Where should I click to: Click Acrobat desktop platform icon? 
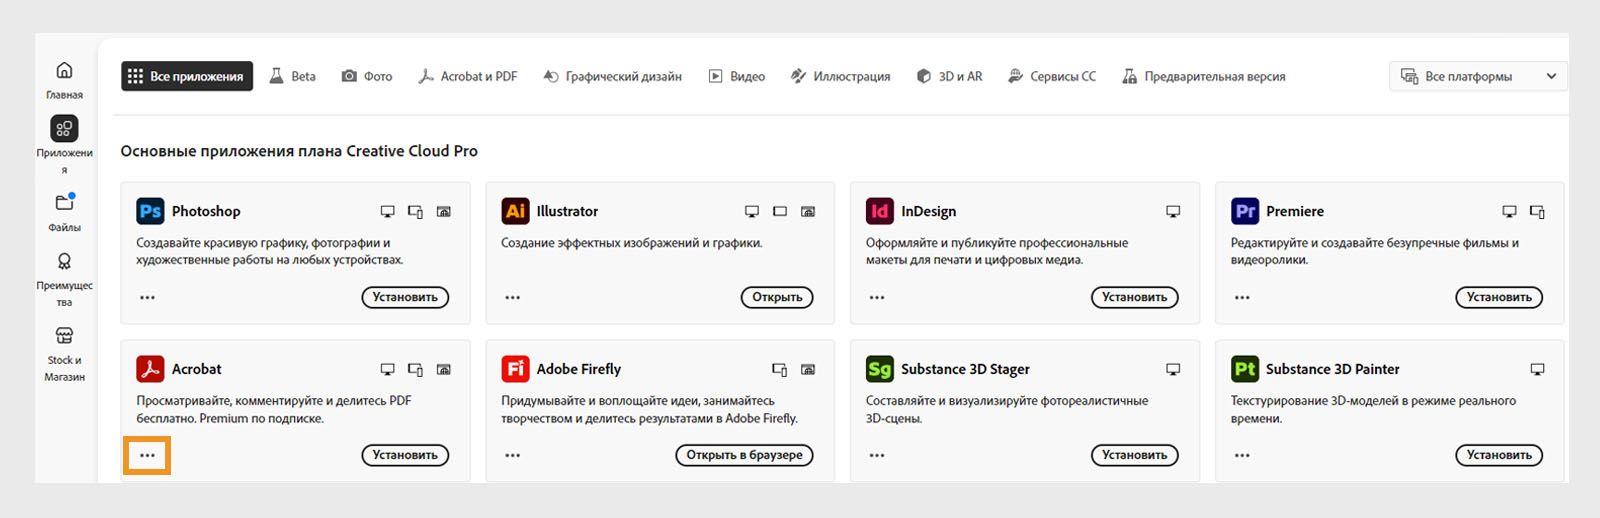click(x=387, y=370)
